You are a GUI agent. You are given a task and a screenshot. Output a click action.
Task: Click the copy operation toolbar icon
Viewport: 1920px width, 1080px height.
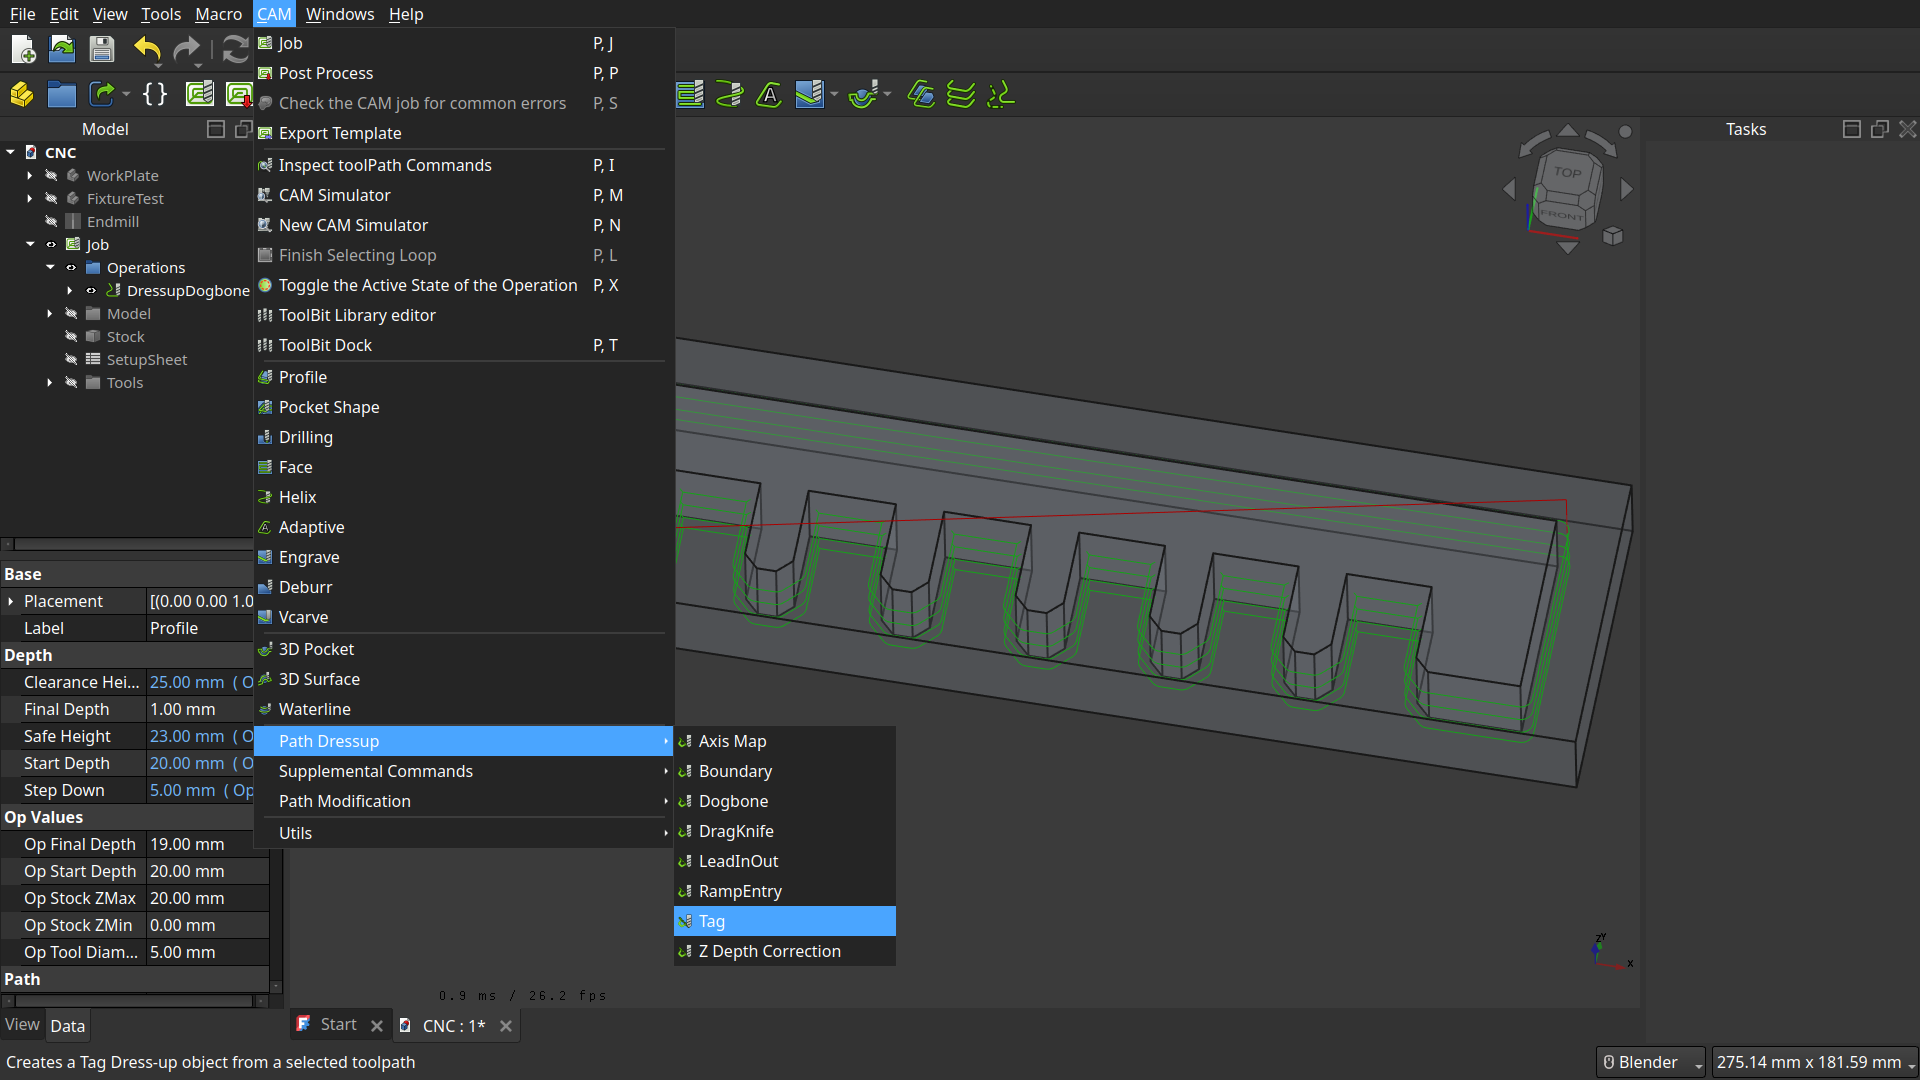tap(921, 95)
